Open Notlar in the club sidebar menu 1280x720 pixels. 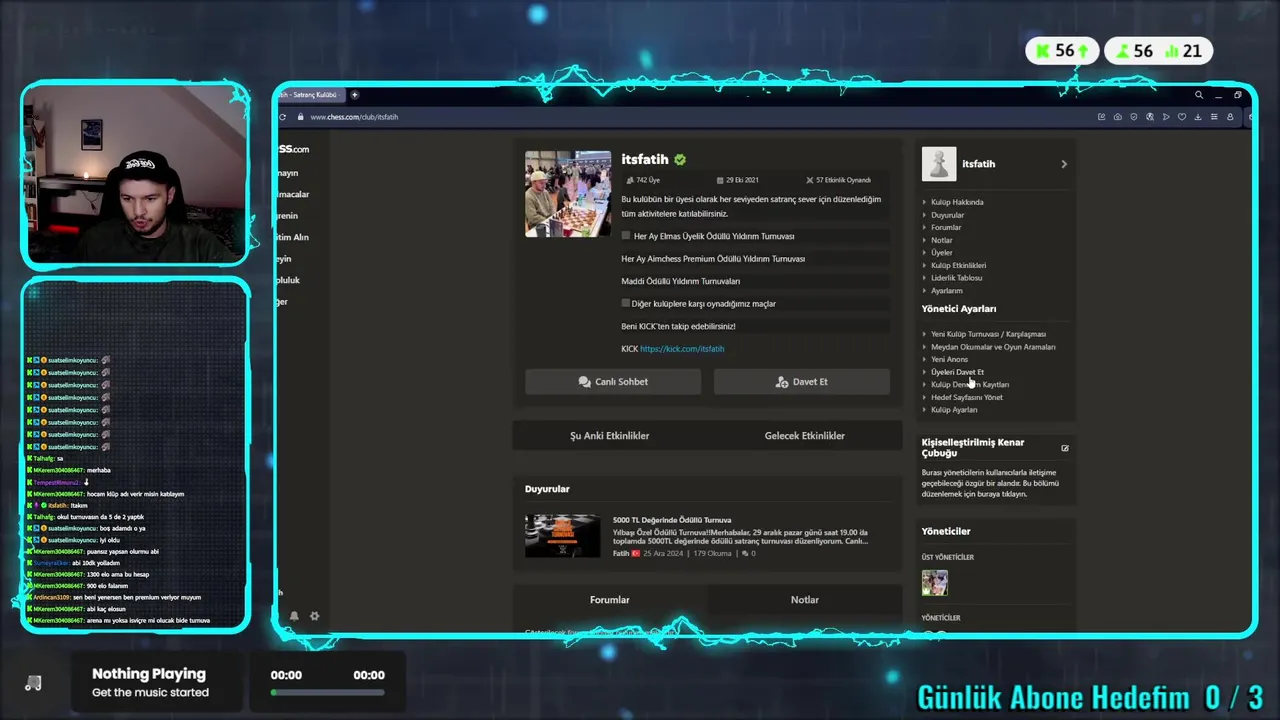[942, 240]
